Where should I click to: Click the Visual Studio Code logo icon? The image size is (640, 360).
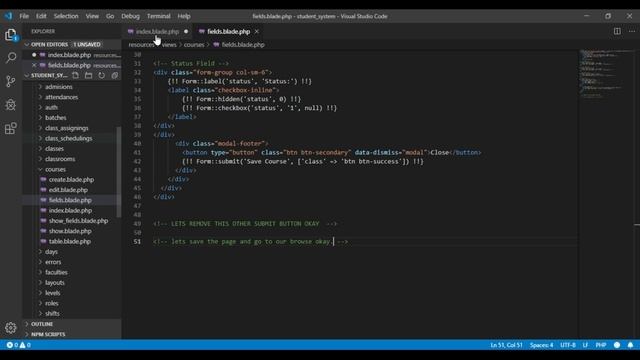pyautogui.click(x=9, y=16)
